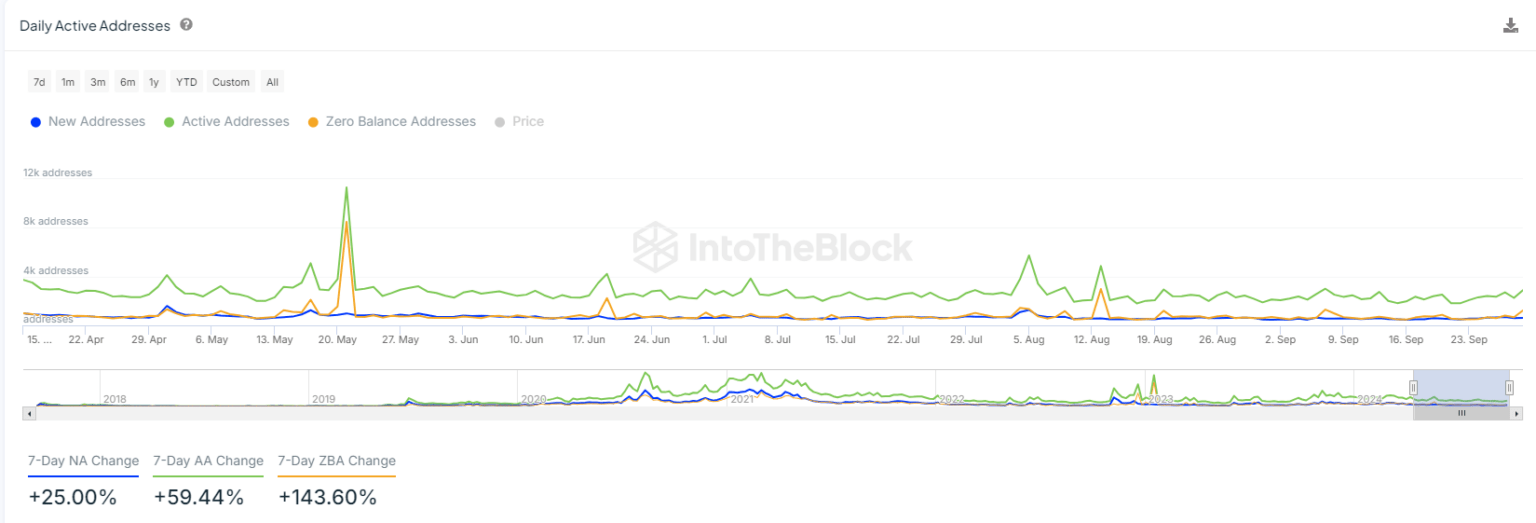Open the Custom date range picker

pos(231,82)
